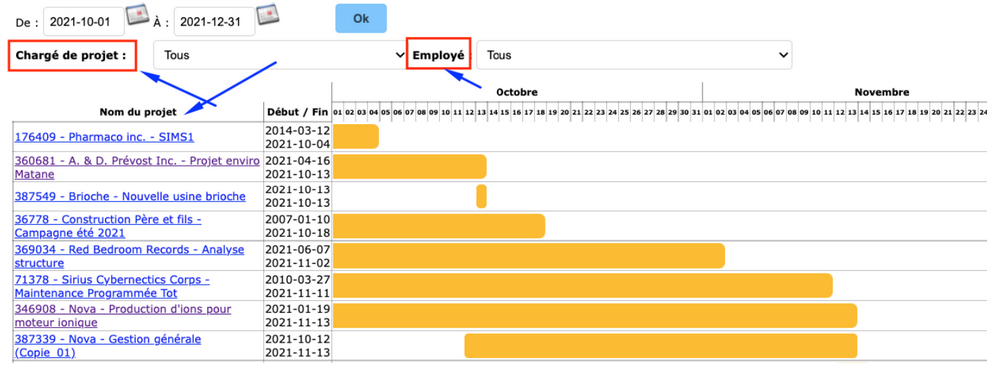Screen dimensions: 1007x373
Task: Click the Novembre month header
Action: [882, 92]
